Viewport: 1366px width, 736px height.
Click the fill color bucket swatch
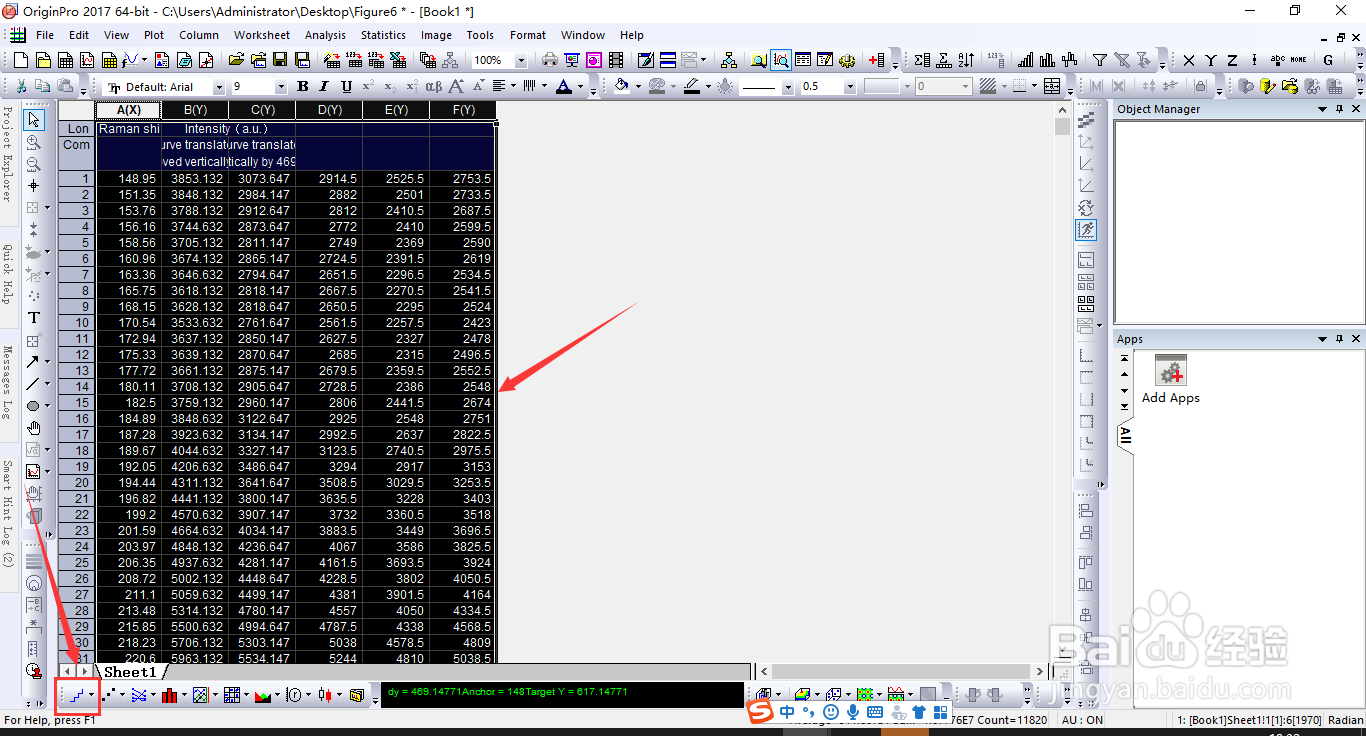pyautogui.click(x=621, y=87)
